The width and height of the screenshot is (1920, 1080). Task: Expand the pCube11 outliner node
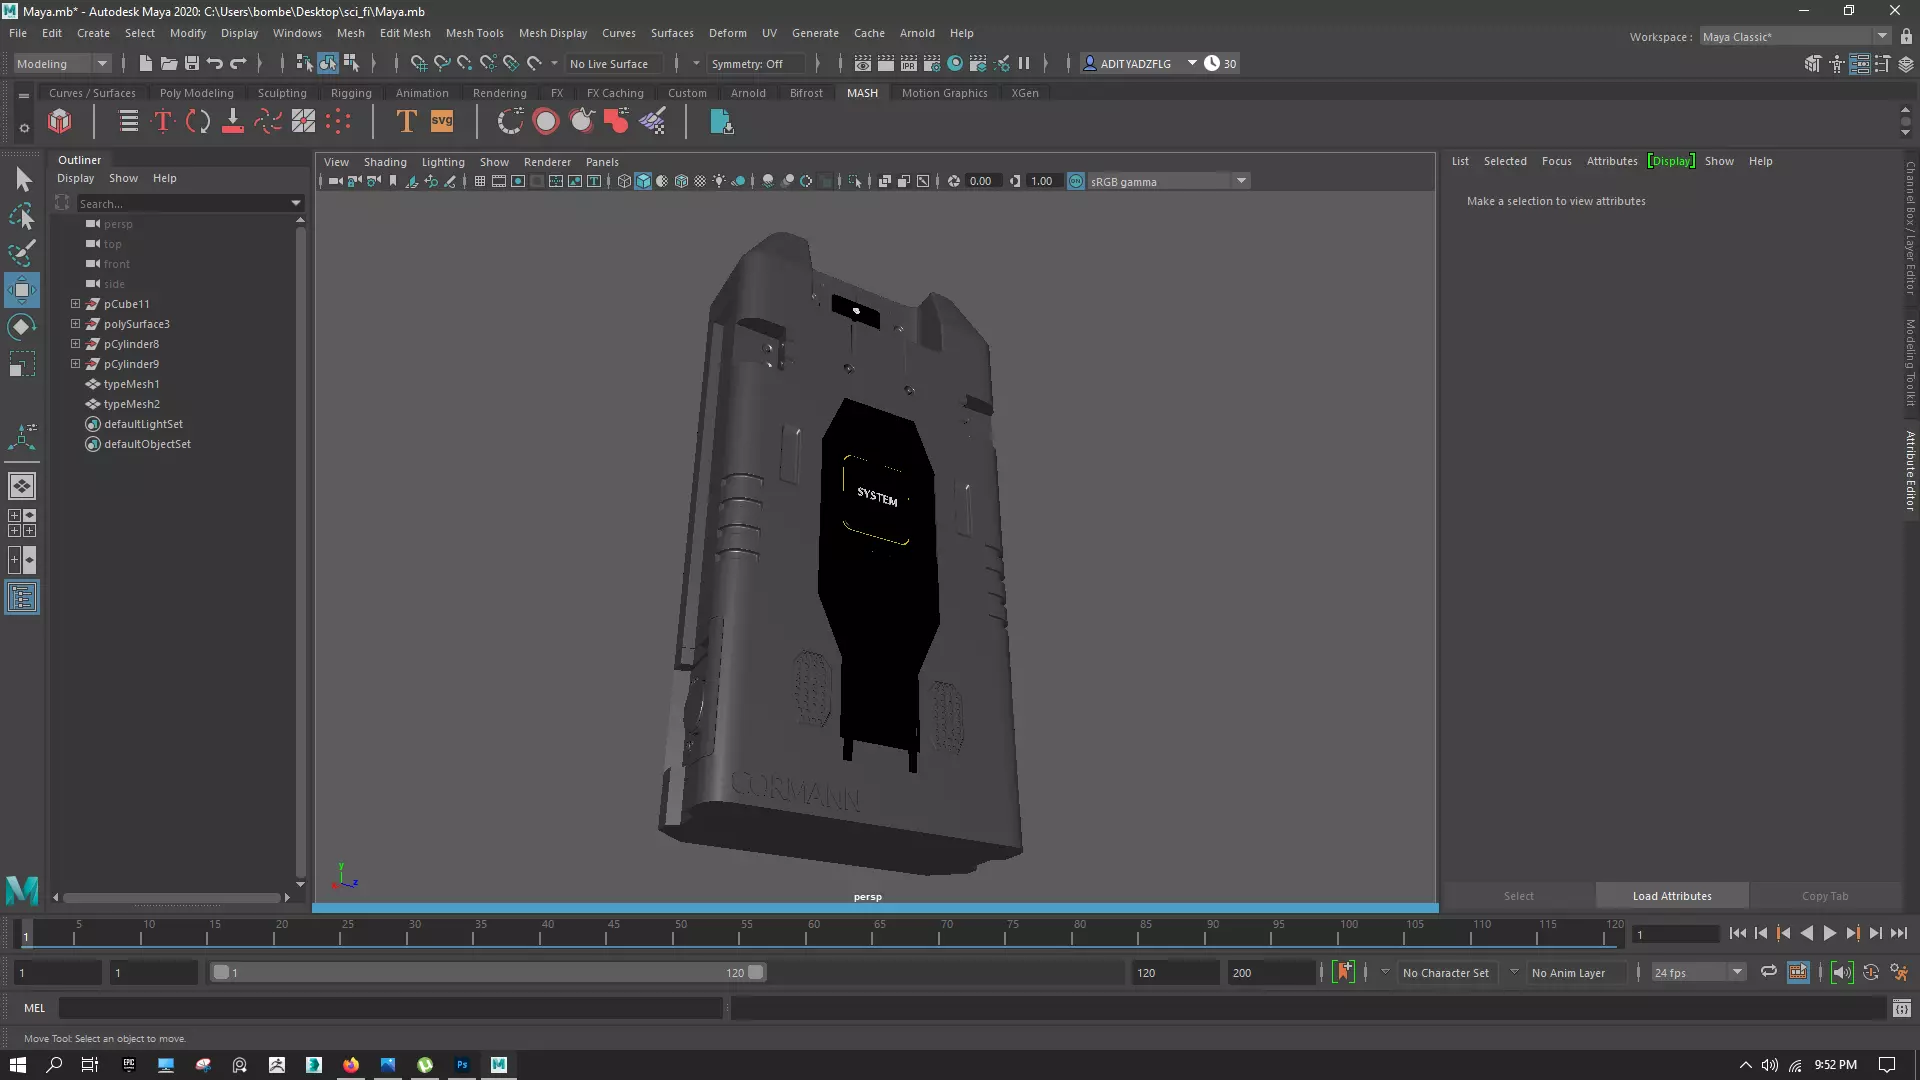pyautogui.click(x=75, y=303)
